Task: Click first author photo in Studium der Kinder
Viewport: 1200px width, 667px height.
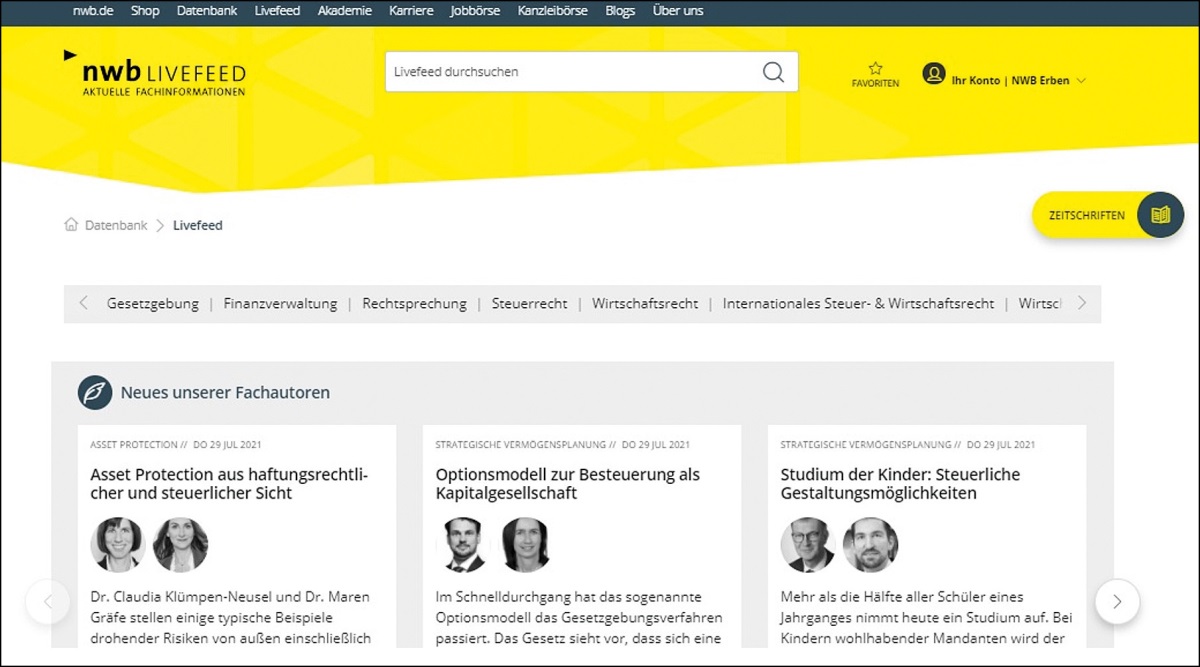Action: coord(807,545)
